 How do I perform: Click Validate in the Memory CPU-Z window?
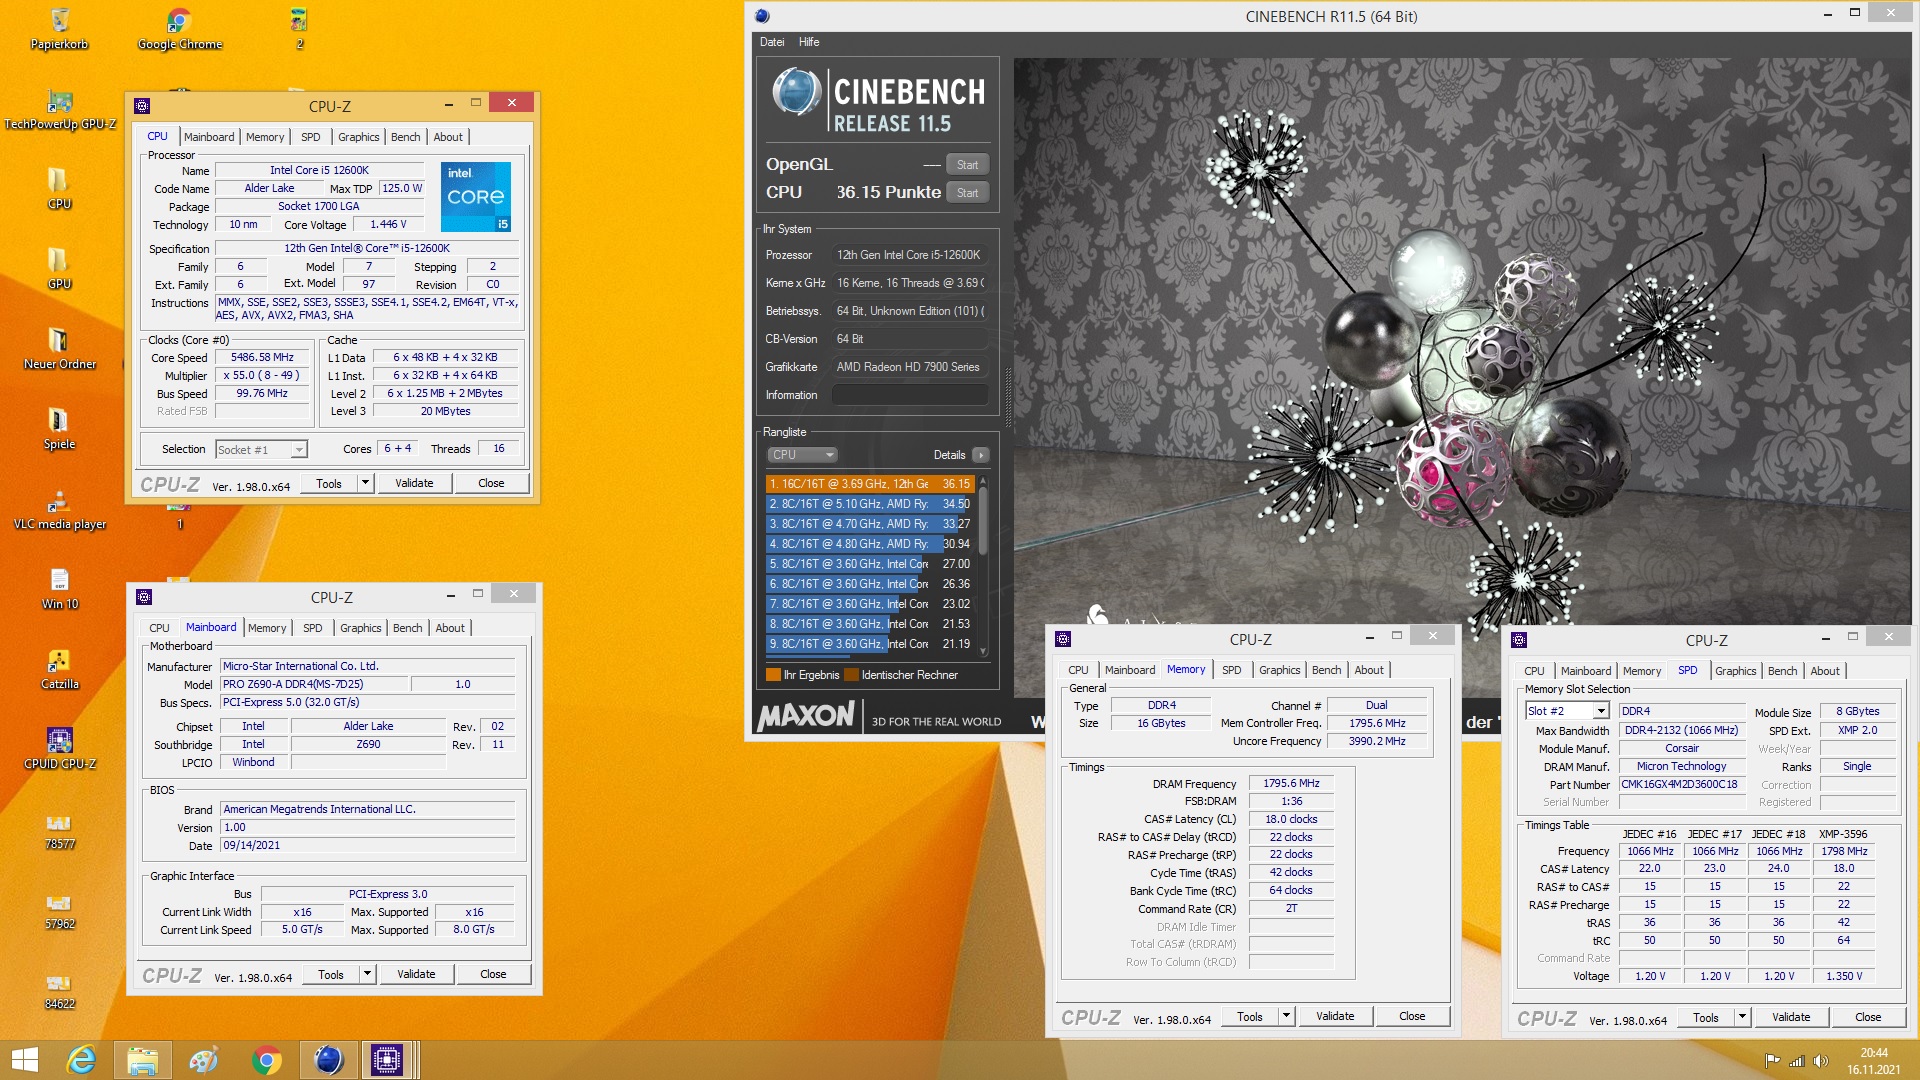point(1335,1016)
